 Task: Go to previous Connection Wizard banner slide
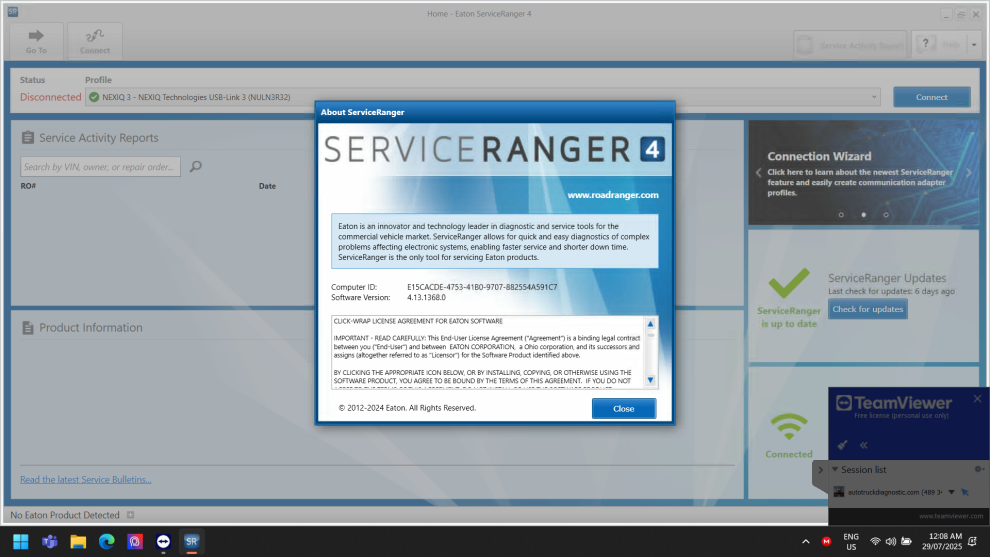click(x=758, y=172)
